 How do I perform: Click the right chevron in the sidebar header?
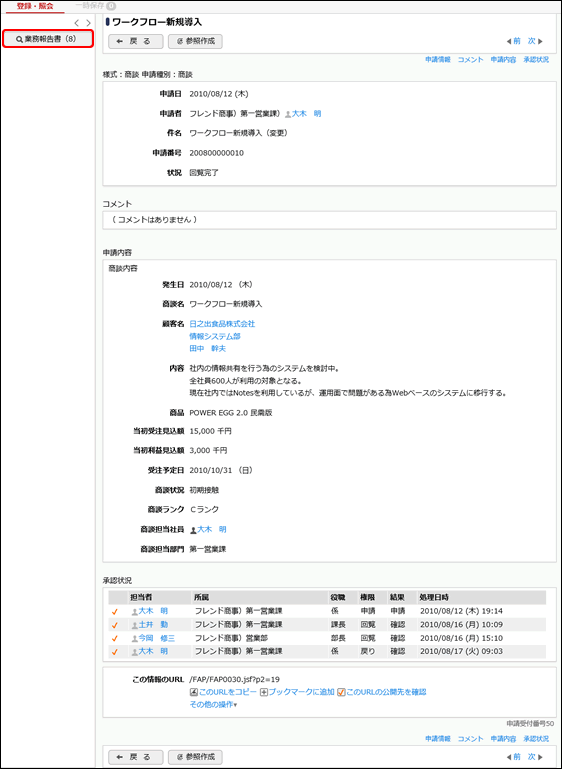(88, 23)
